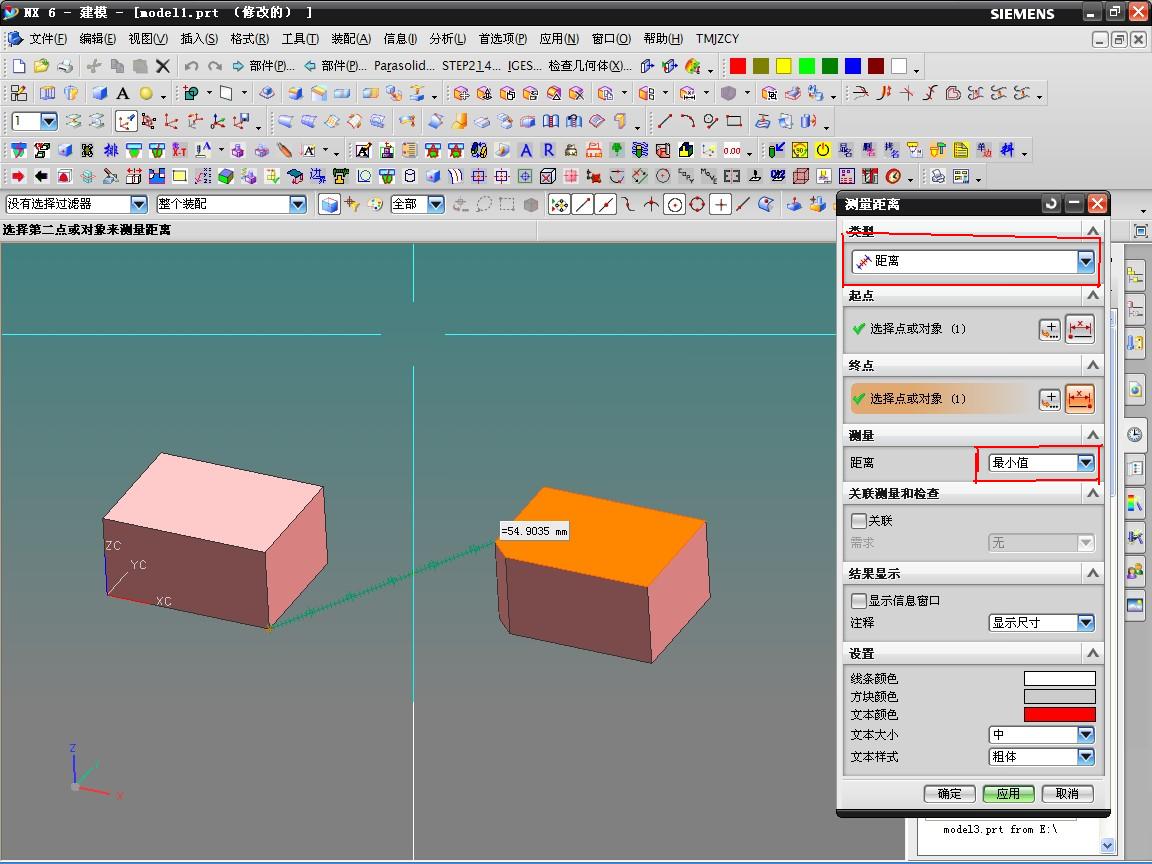Check the 显示信息窗口 checkbox
Image resolution: width=1152 pixels, height=864 pixels.
pyautogui.click(x=859, y=601)
